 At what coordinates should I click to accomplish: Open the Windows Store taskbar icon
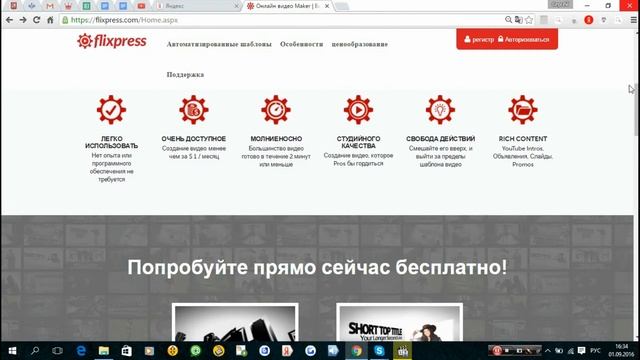(127, 351)
